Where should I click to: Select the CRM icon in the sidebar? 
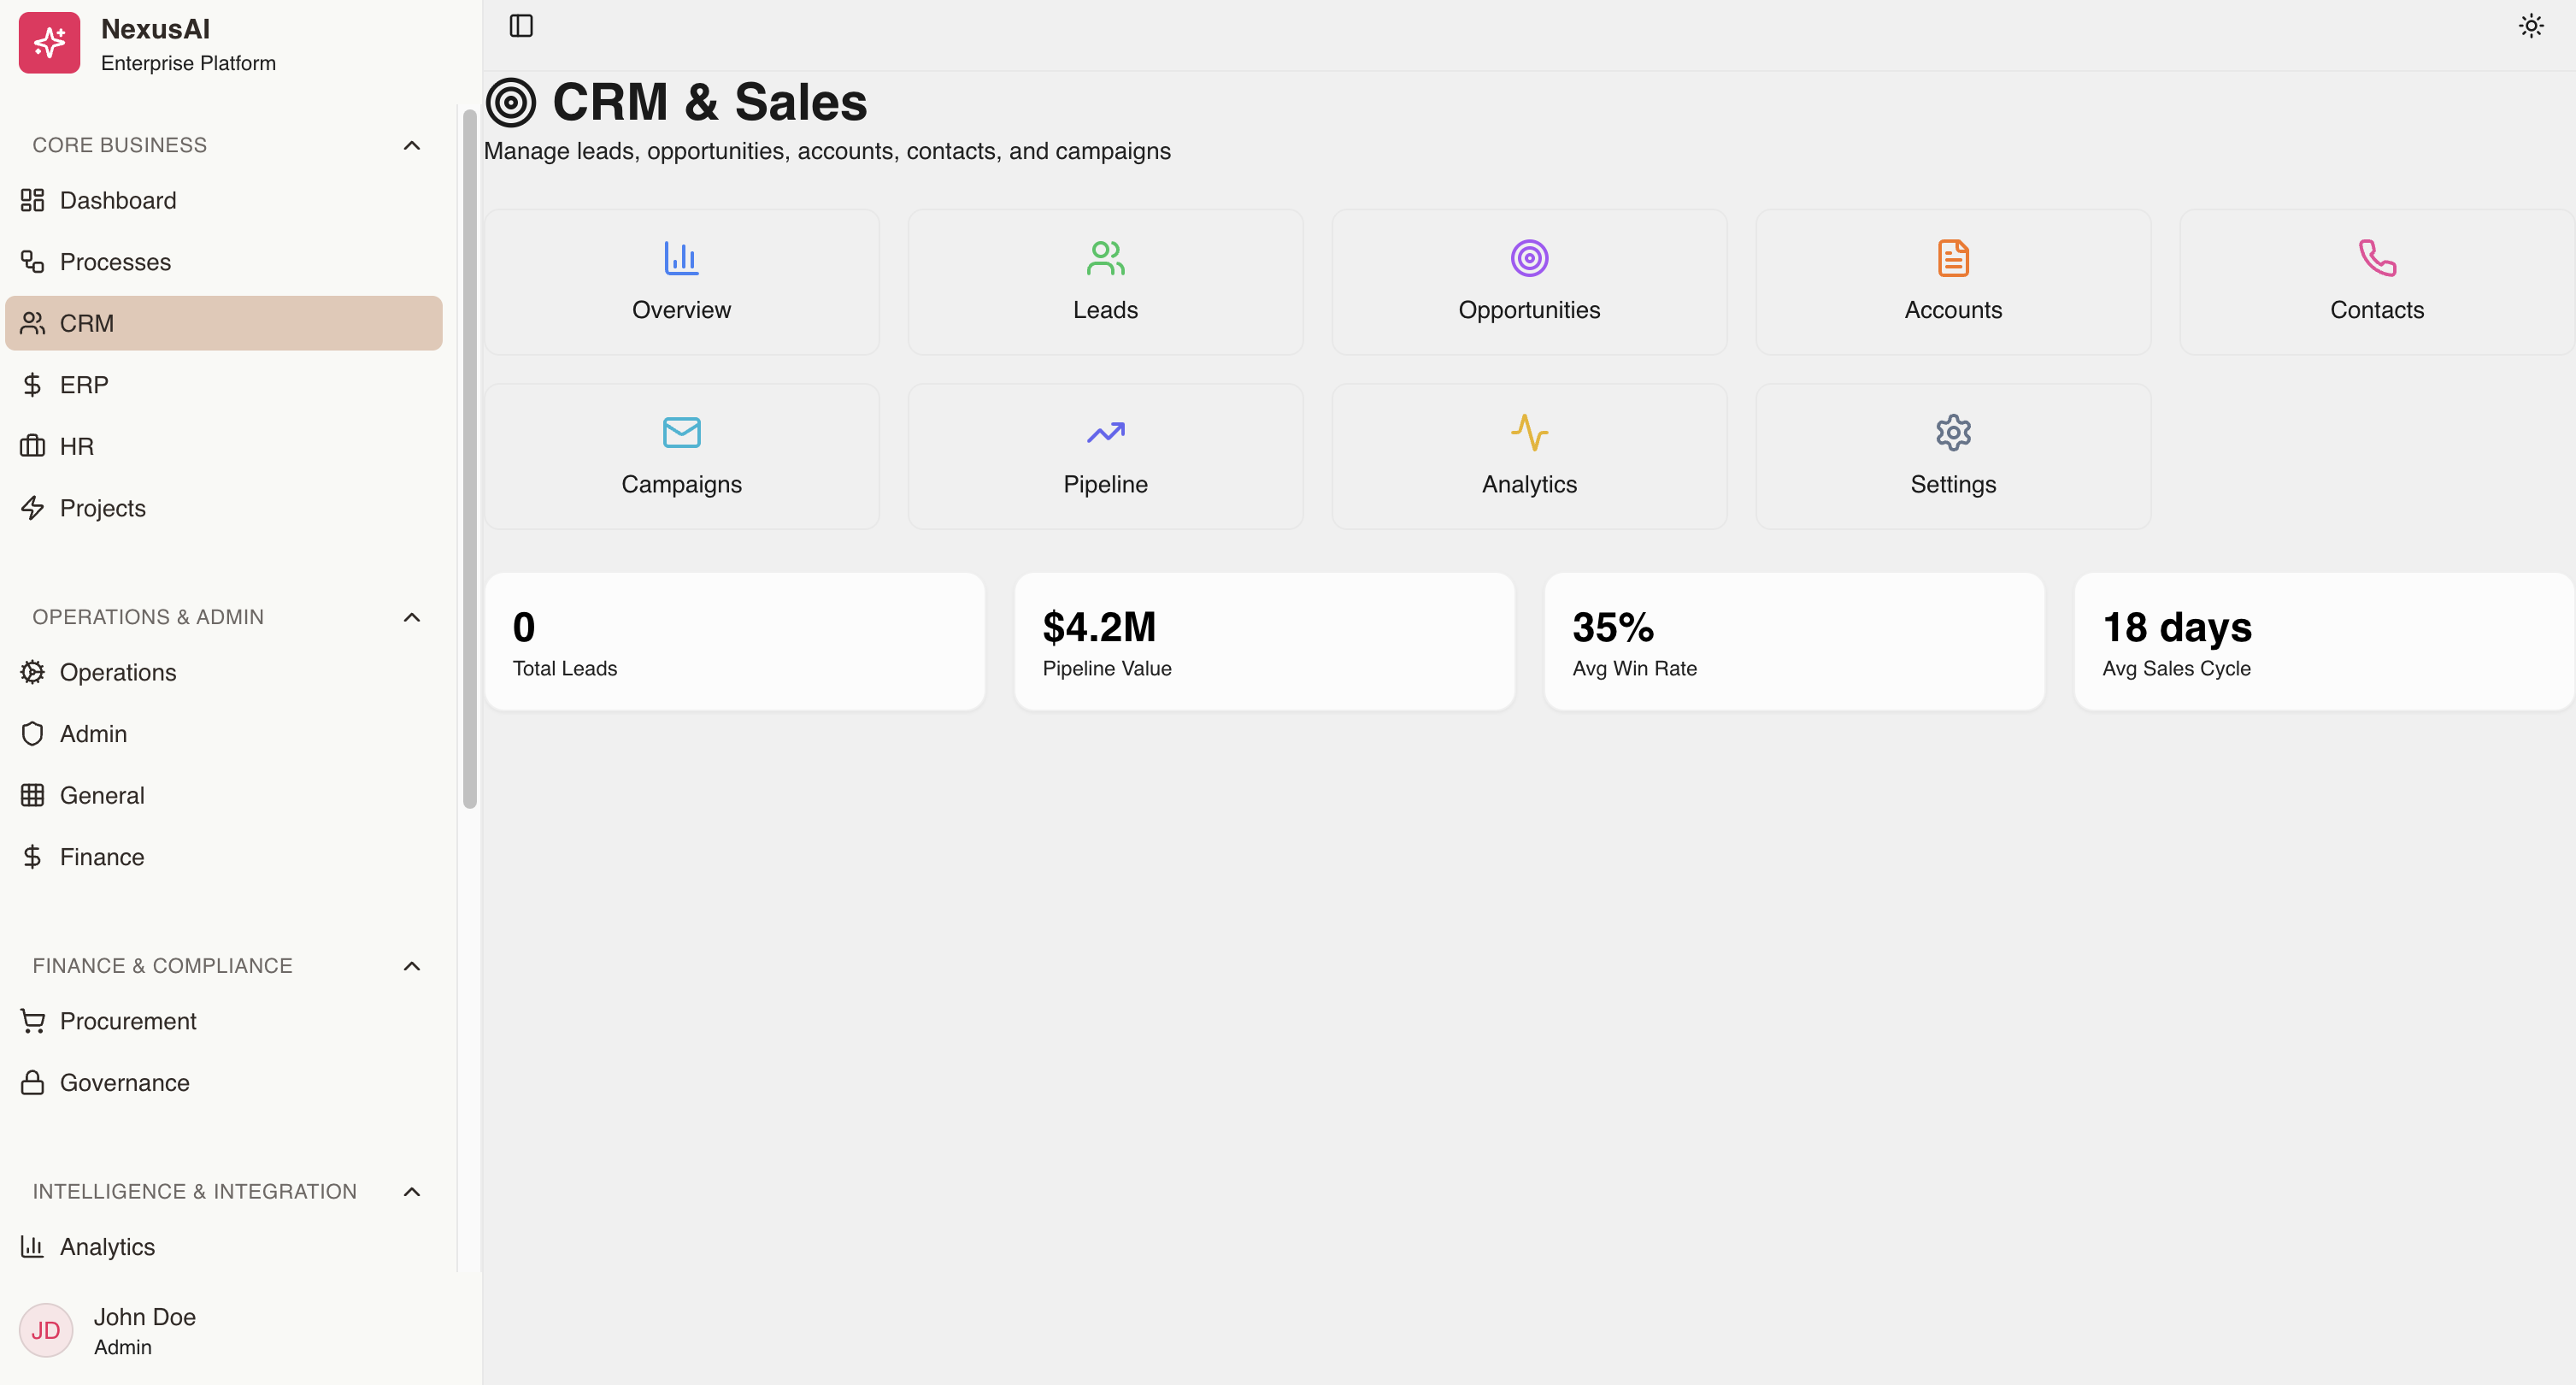tap(33, 323)
